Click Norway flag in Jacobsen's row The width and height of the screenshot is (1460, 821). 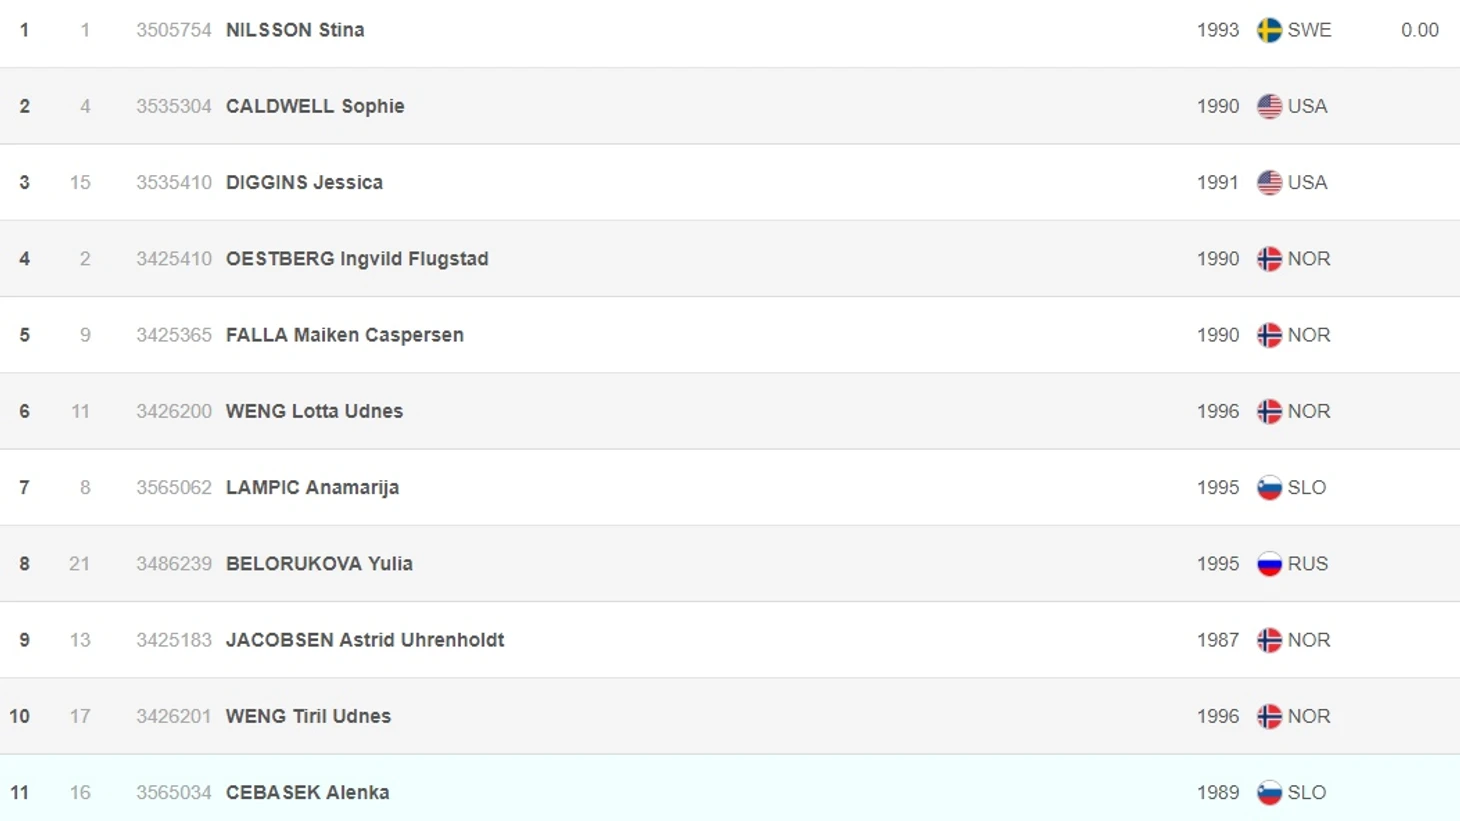point(1269,640)
